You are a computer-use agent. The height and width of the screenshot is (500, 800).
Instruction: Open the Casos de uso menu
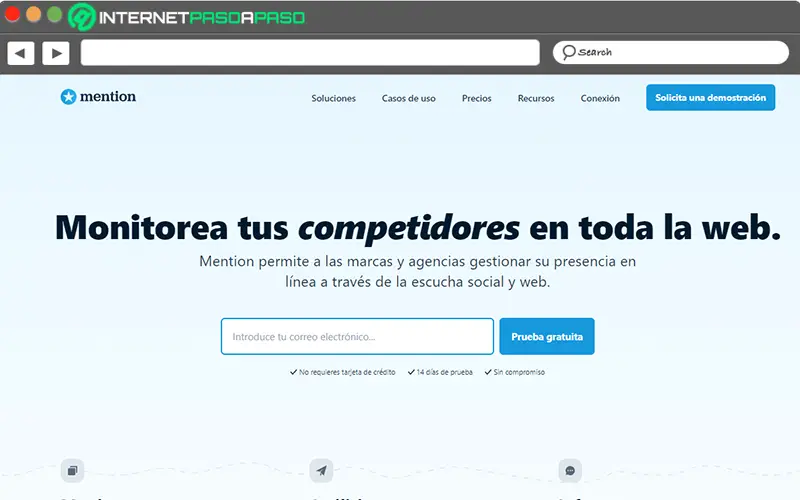coord(409,98)
